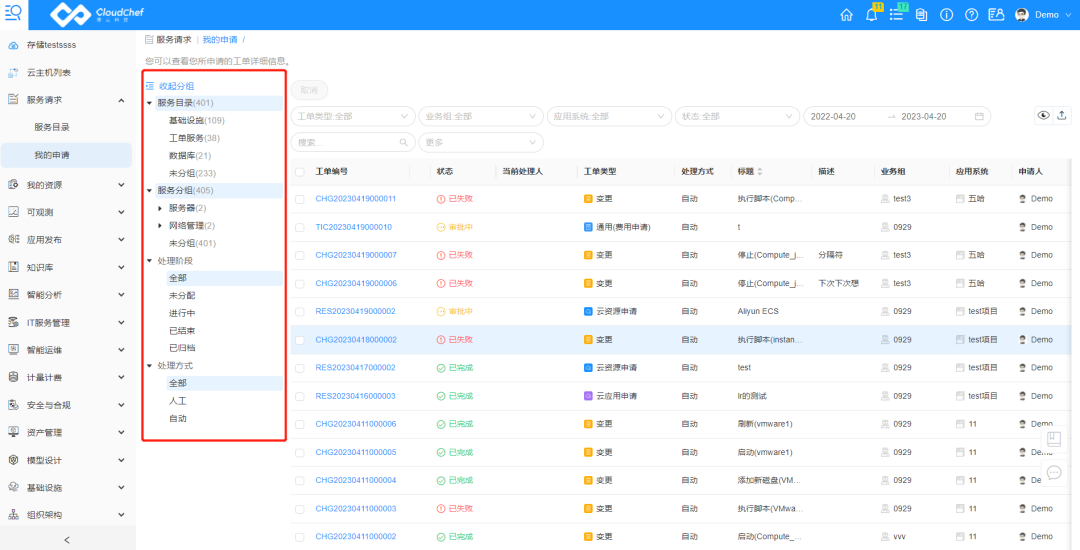This screenshot has width=1080, height=550.
Task: Open 状态 filter dropdown
Action: coord(737,116)
